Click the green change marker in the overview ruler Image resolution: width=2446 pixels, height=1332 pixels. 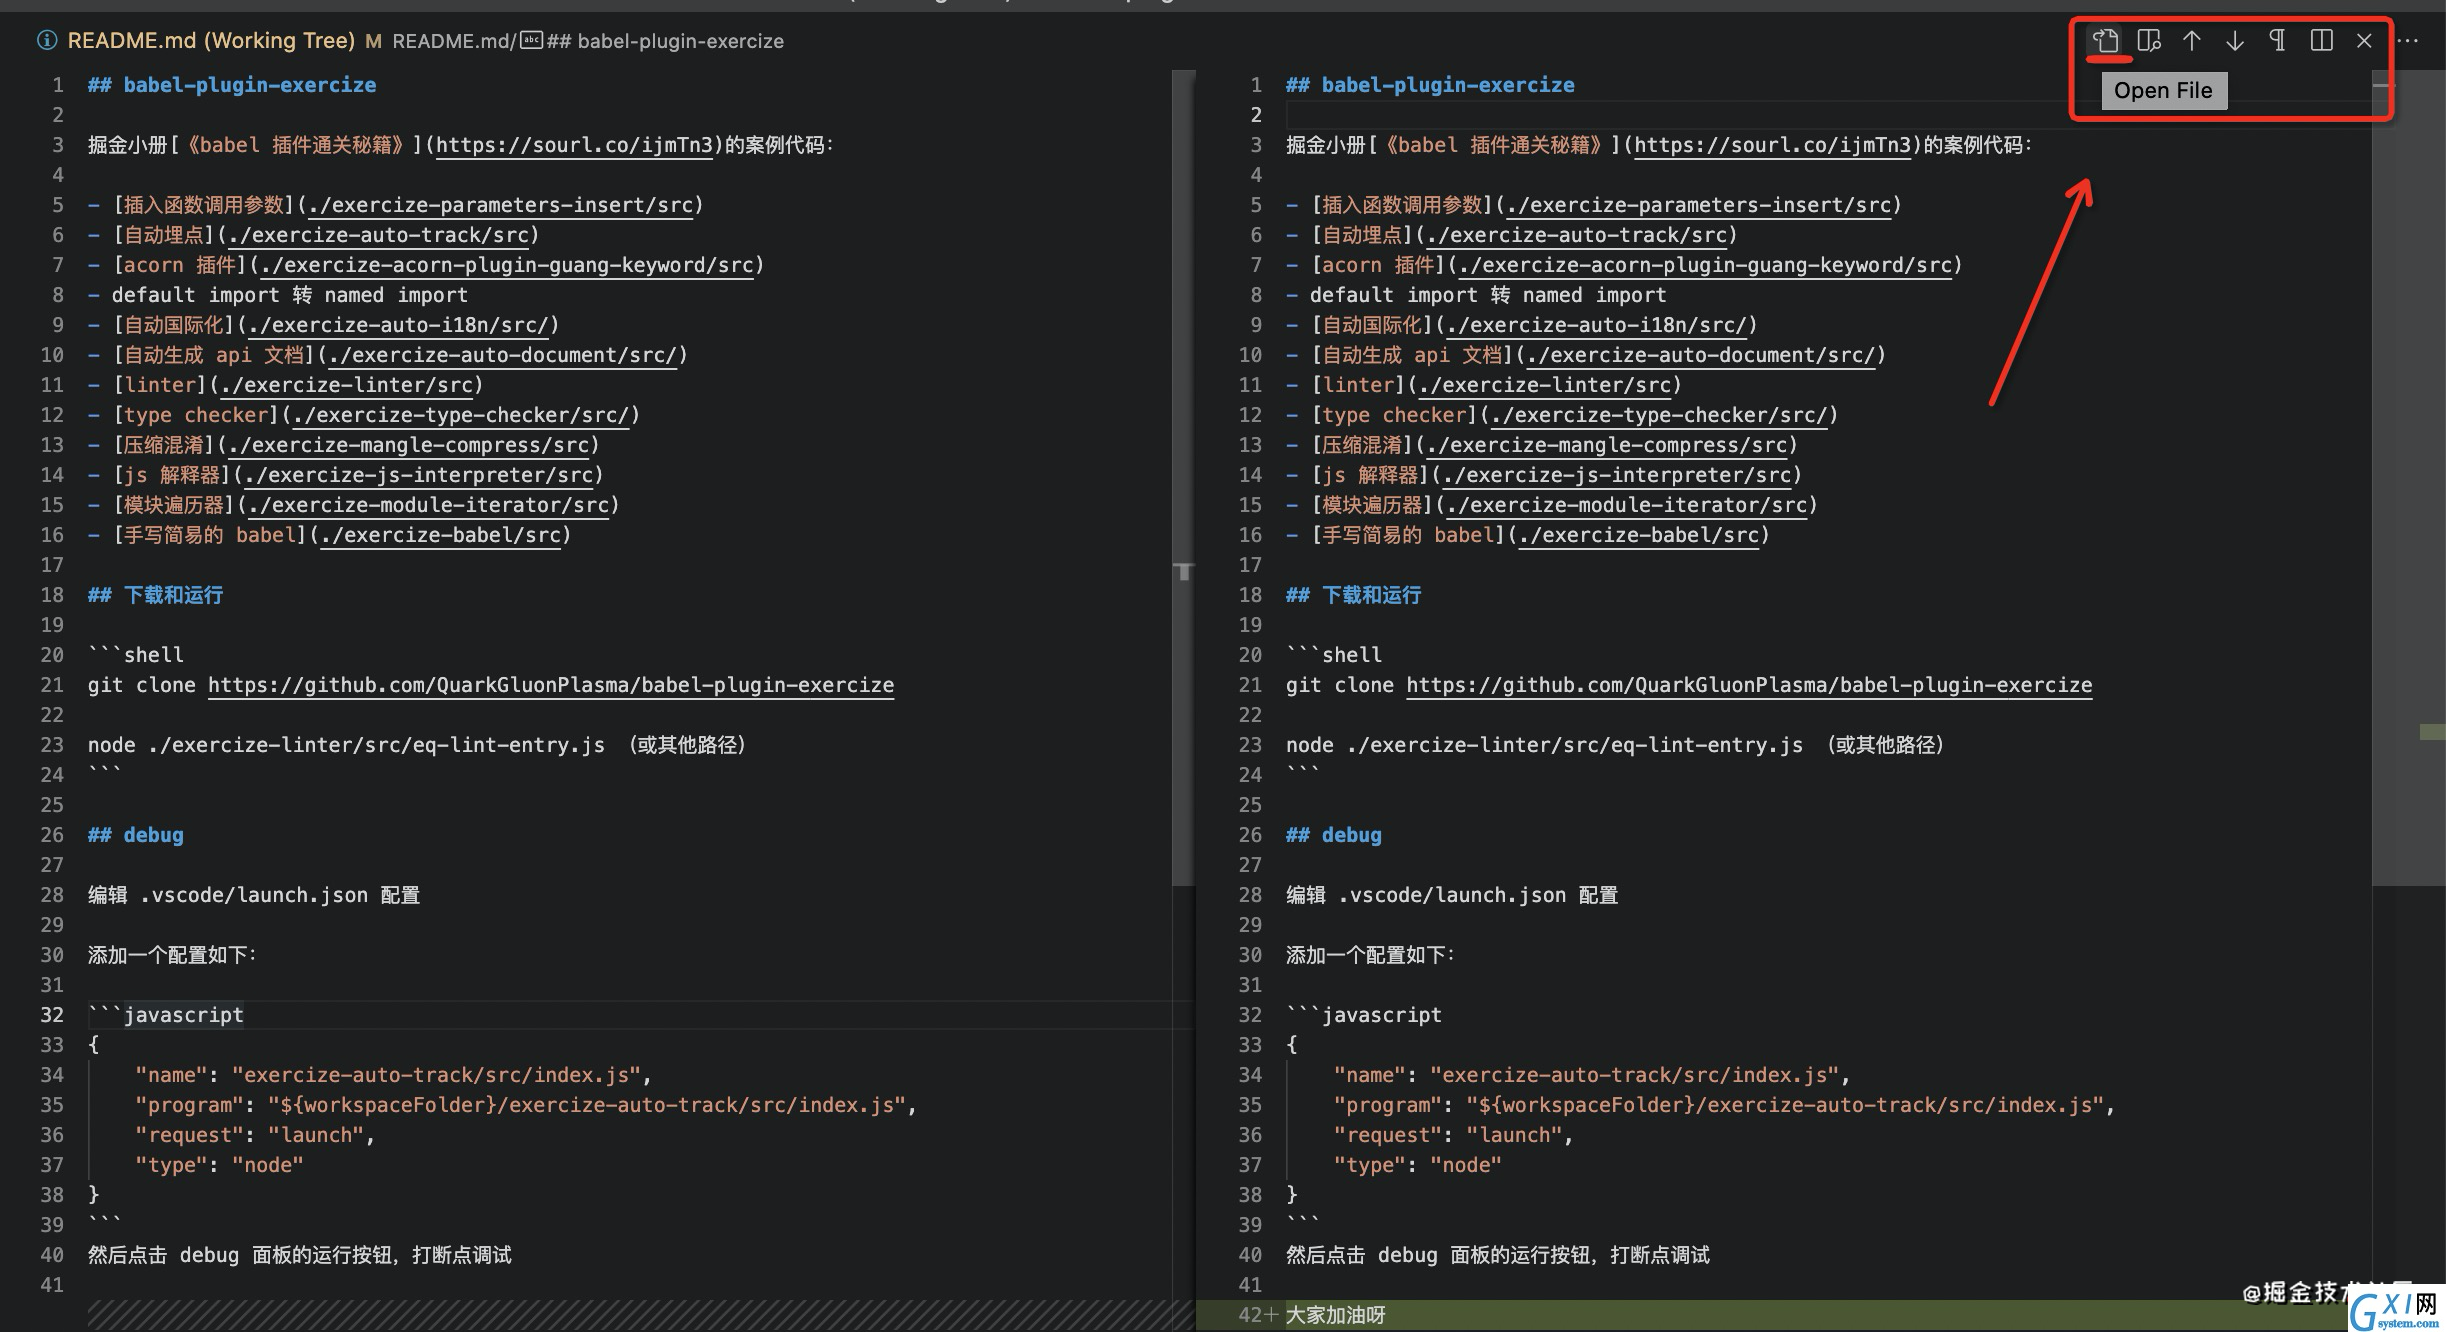point(2432,733)
